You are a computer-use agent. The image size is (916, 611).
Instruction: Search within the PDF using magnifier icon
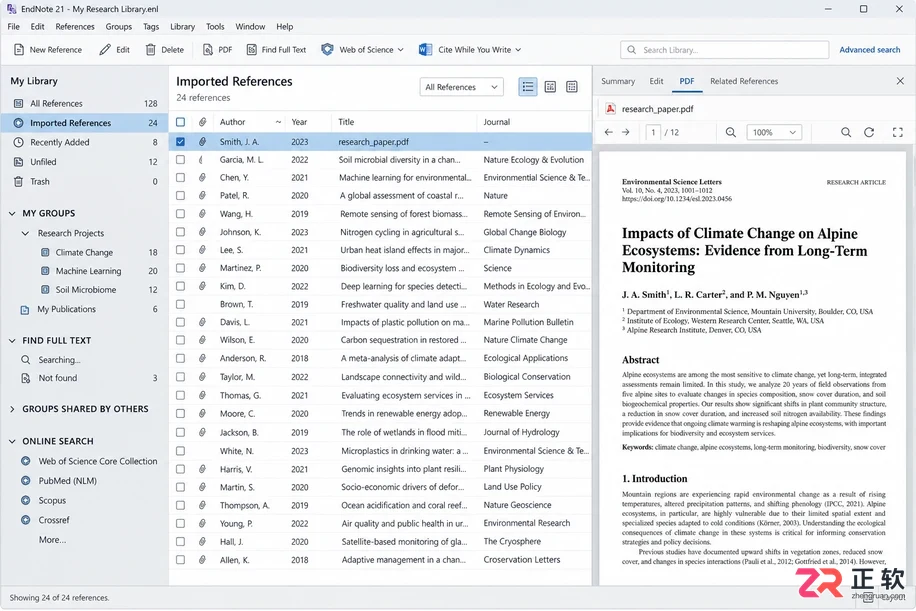[845, 133]
